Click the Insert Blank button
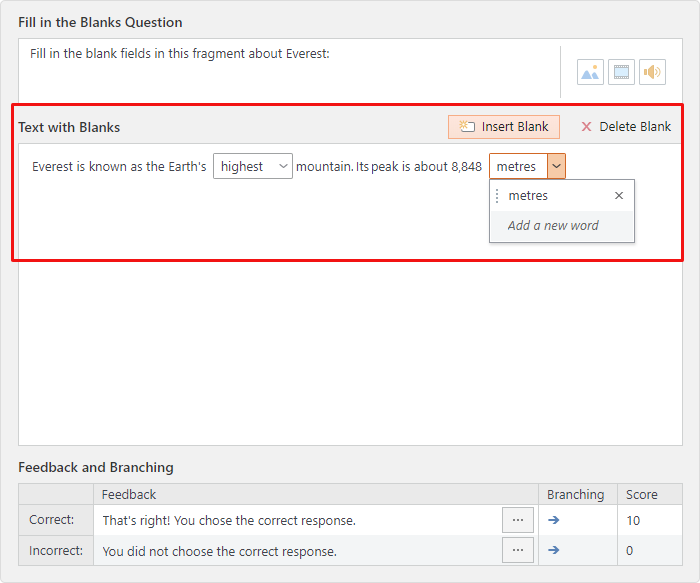 [504, 127]
